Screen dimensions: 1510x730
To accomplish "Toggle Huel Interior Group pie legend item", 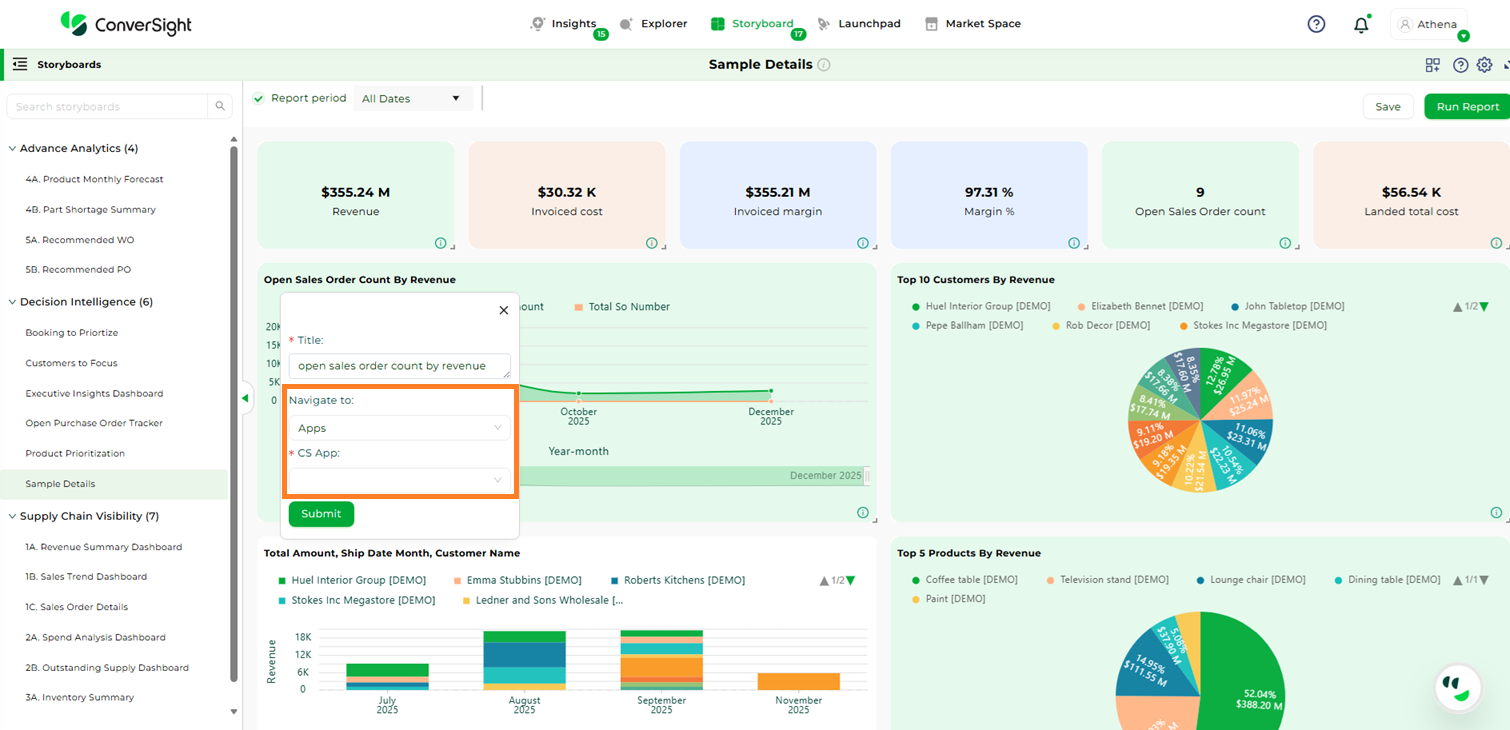I will point(964,306).
